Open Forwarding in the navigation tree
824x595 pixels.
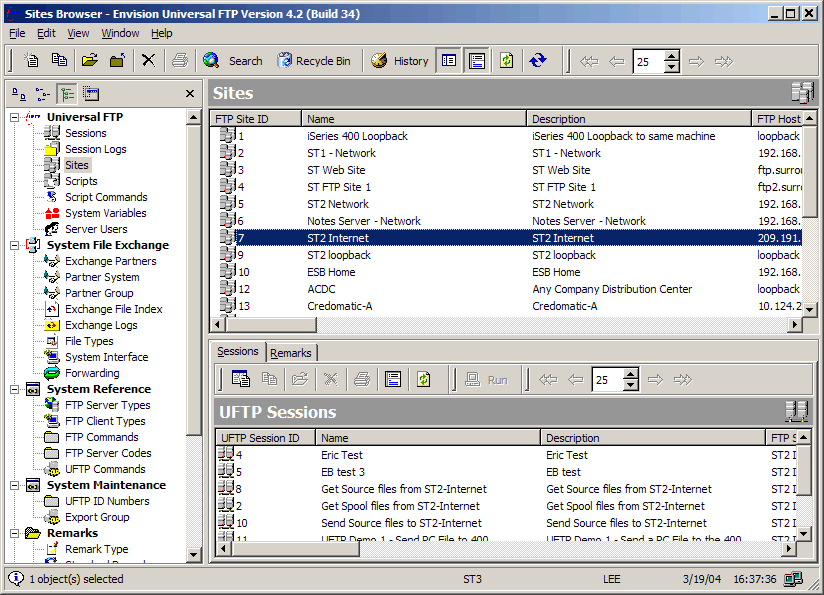click(x=92, y=373)
